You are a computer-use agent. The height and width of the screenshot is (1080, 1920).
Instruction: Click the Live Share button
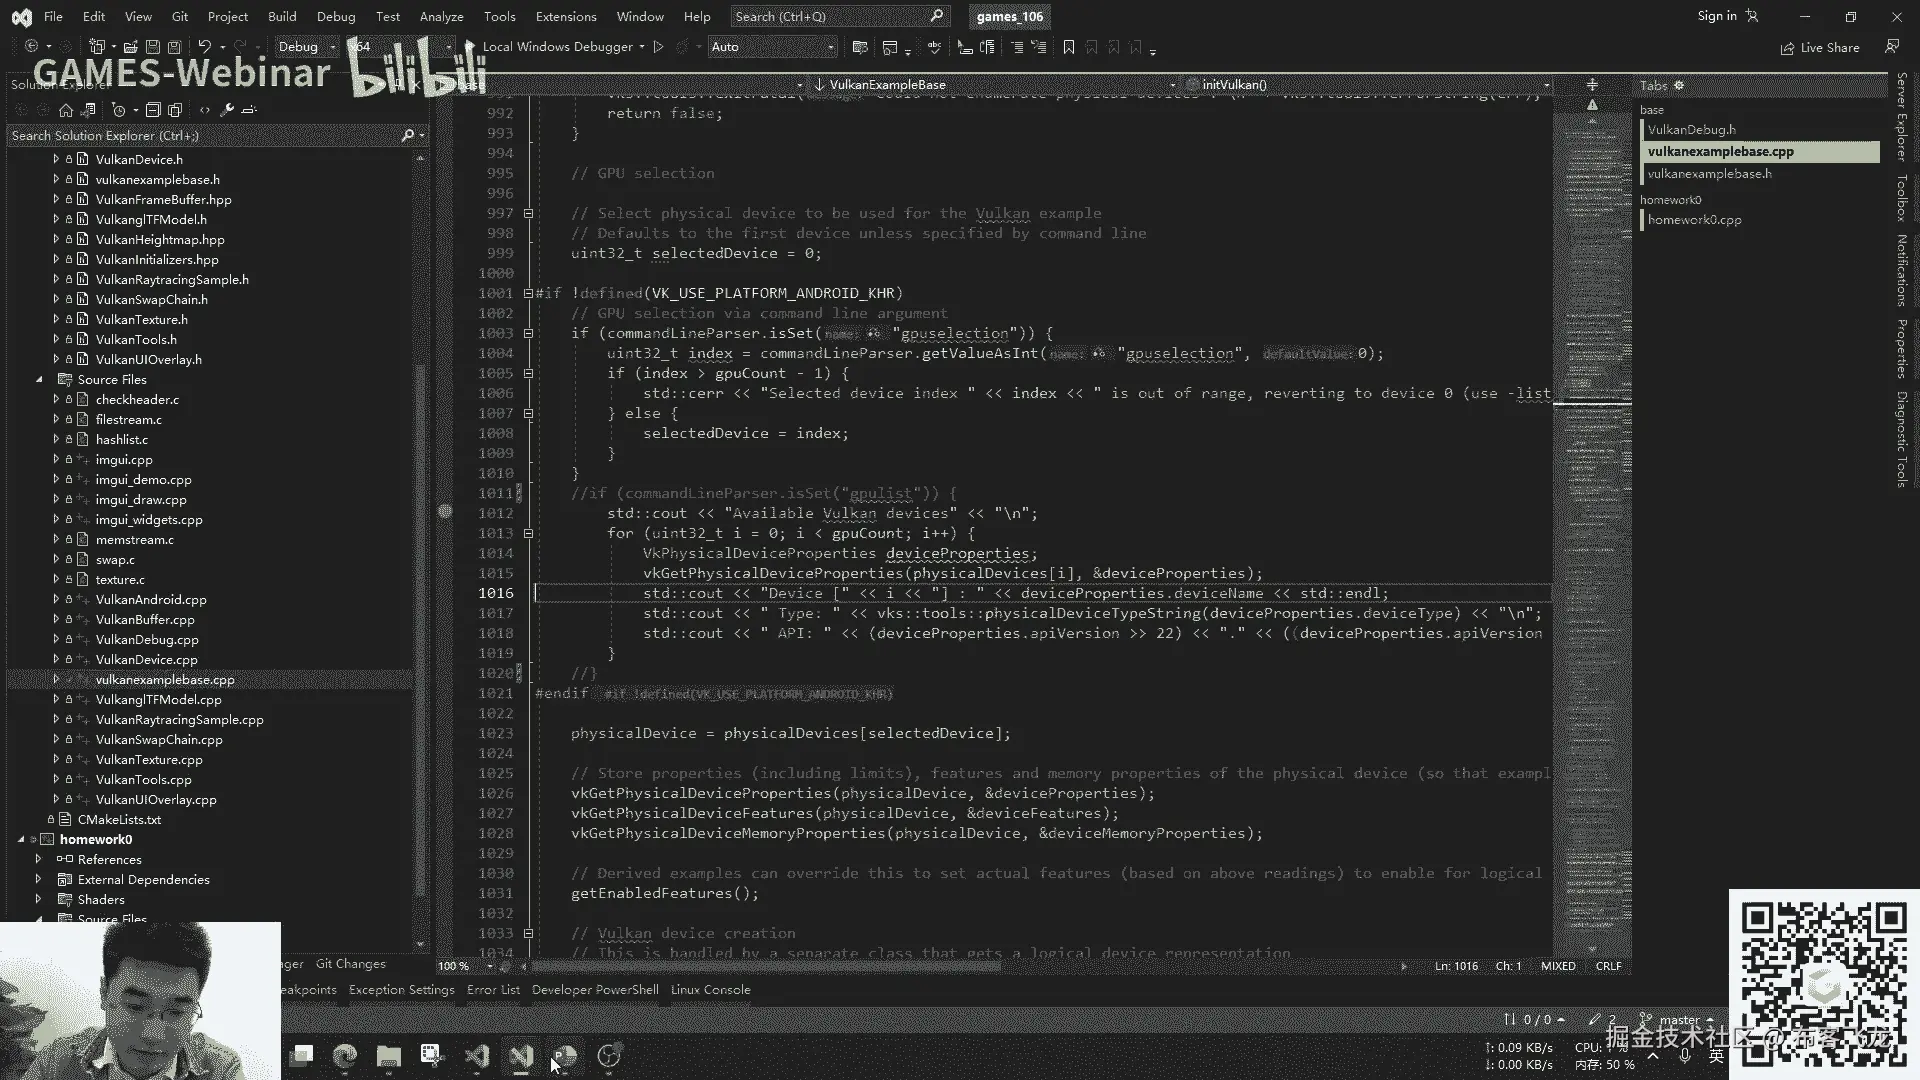[x=1820, y=48]
